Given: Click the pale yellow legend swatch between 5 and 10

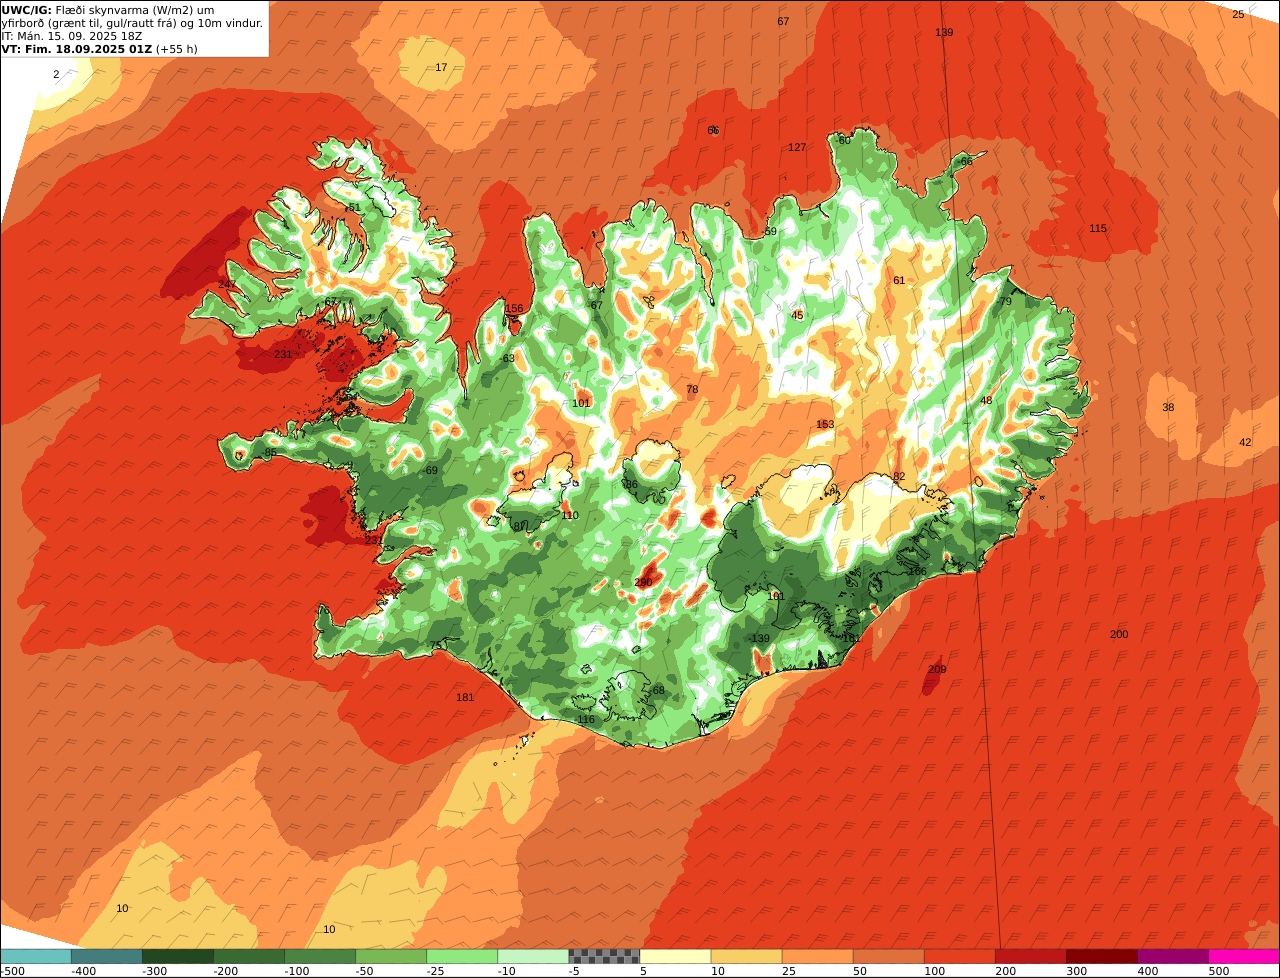Looking at the screenshot, I should [675, 956].
